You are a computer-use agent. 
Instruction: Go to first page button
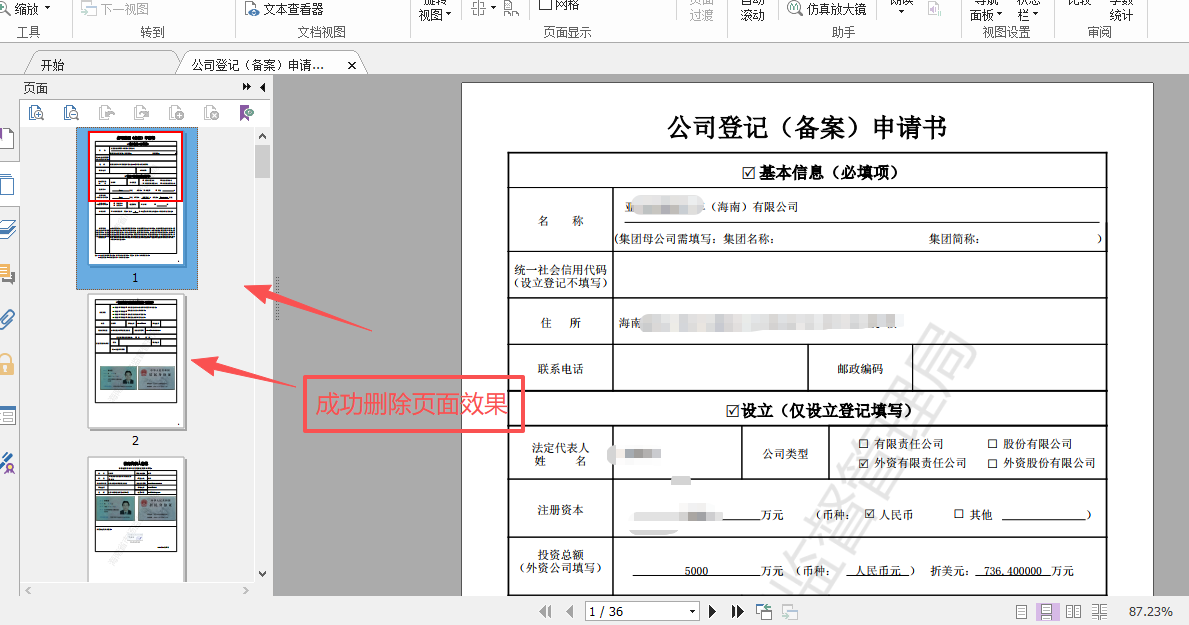(545, 611)
